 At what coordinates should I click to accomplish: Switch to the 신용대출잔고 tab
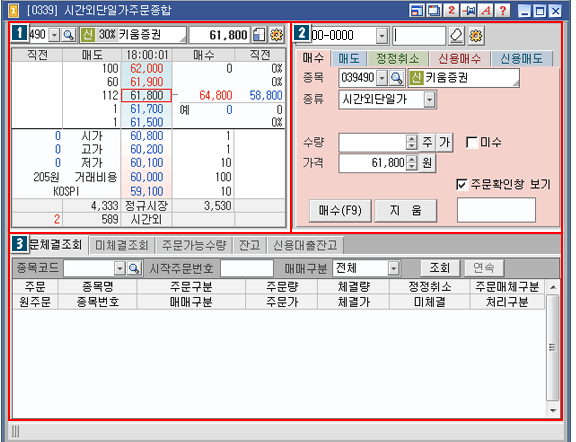[305, 245]
